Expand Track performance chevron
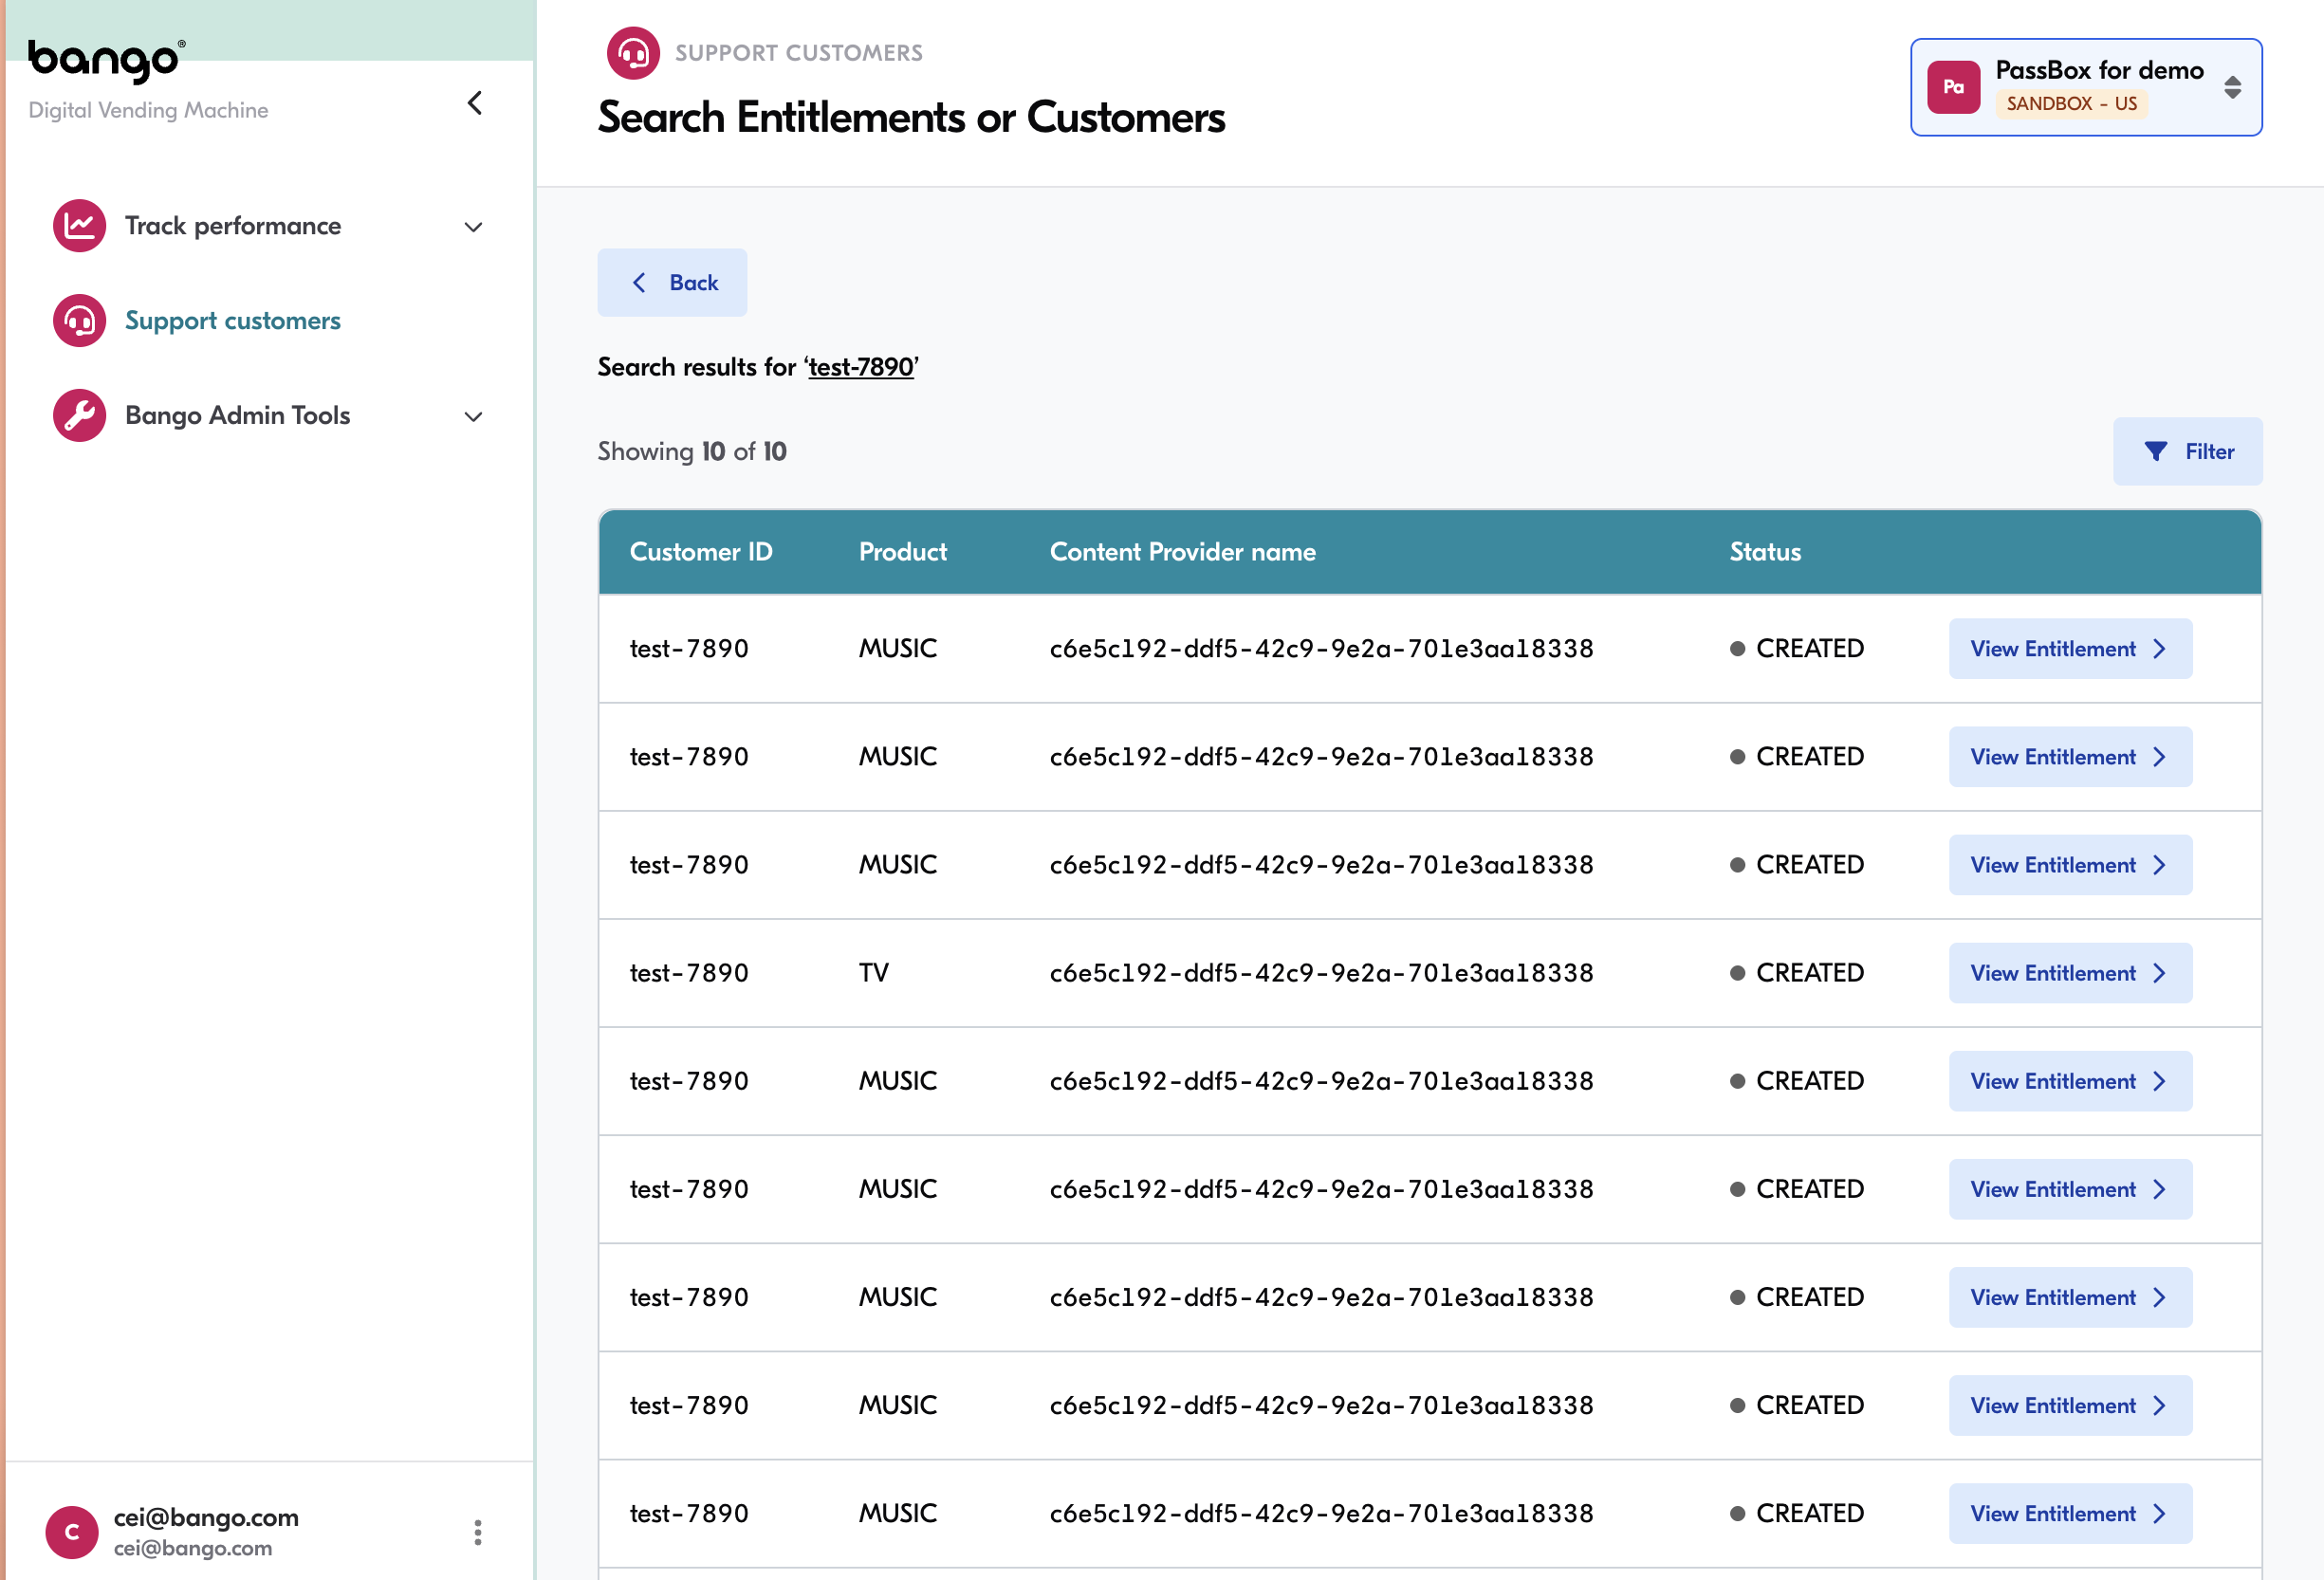This screenshot has width=2324, height=1580. pos(474,227)
